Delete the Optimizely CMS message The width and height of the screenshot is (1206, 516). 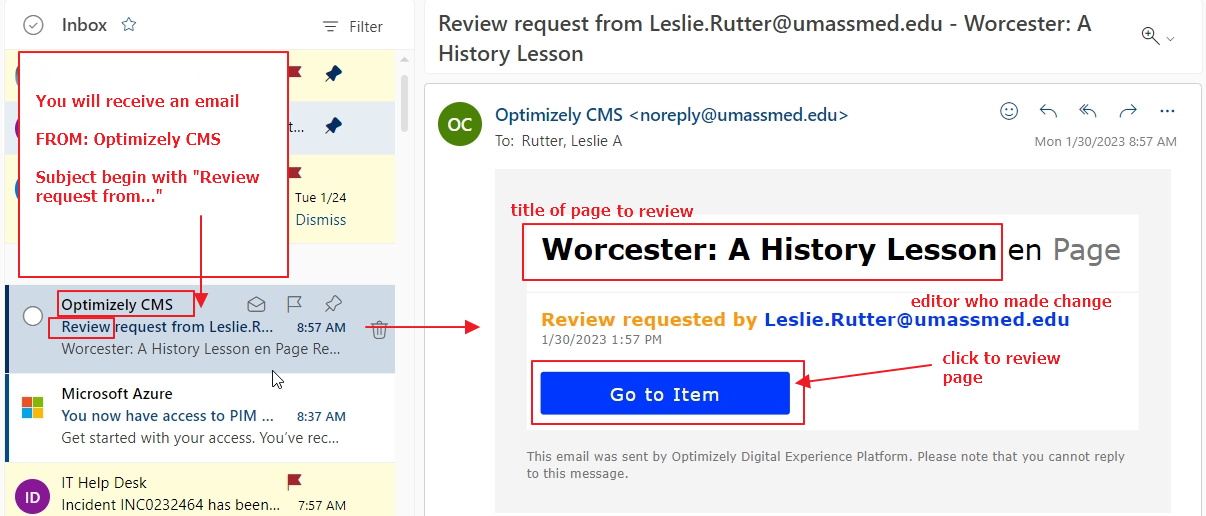[x=379, y=329]
